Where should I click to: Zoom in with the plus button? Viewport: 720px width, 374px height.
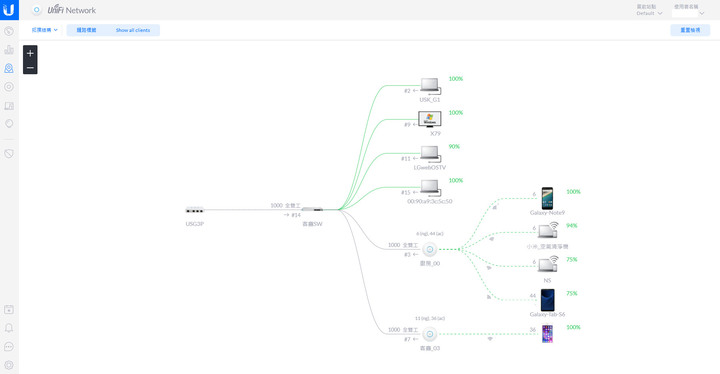30,53
